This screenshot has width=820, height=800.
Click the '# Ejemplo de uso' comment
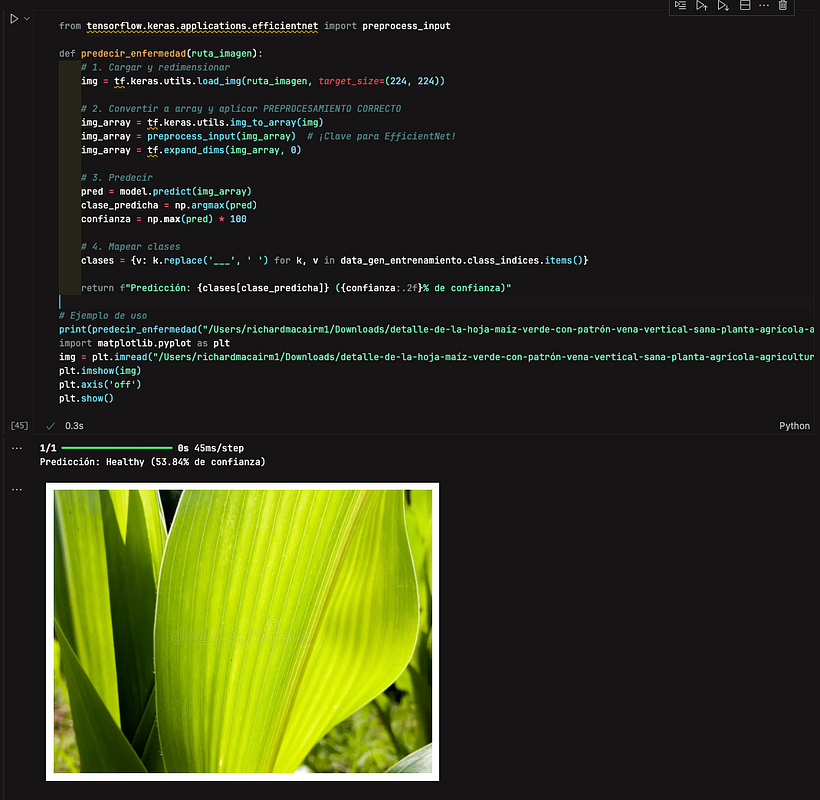(103, 316)
